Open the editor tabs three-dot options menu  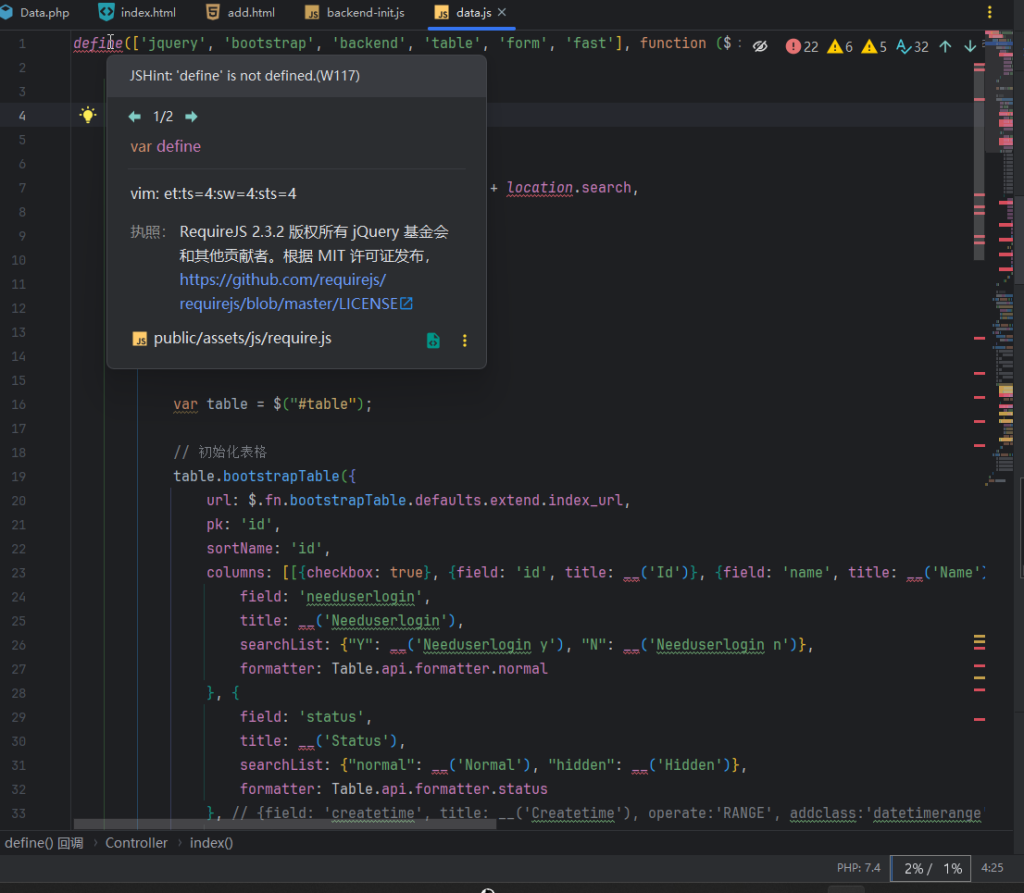tap(990, 13)
